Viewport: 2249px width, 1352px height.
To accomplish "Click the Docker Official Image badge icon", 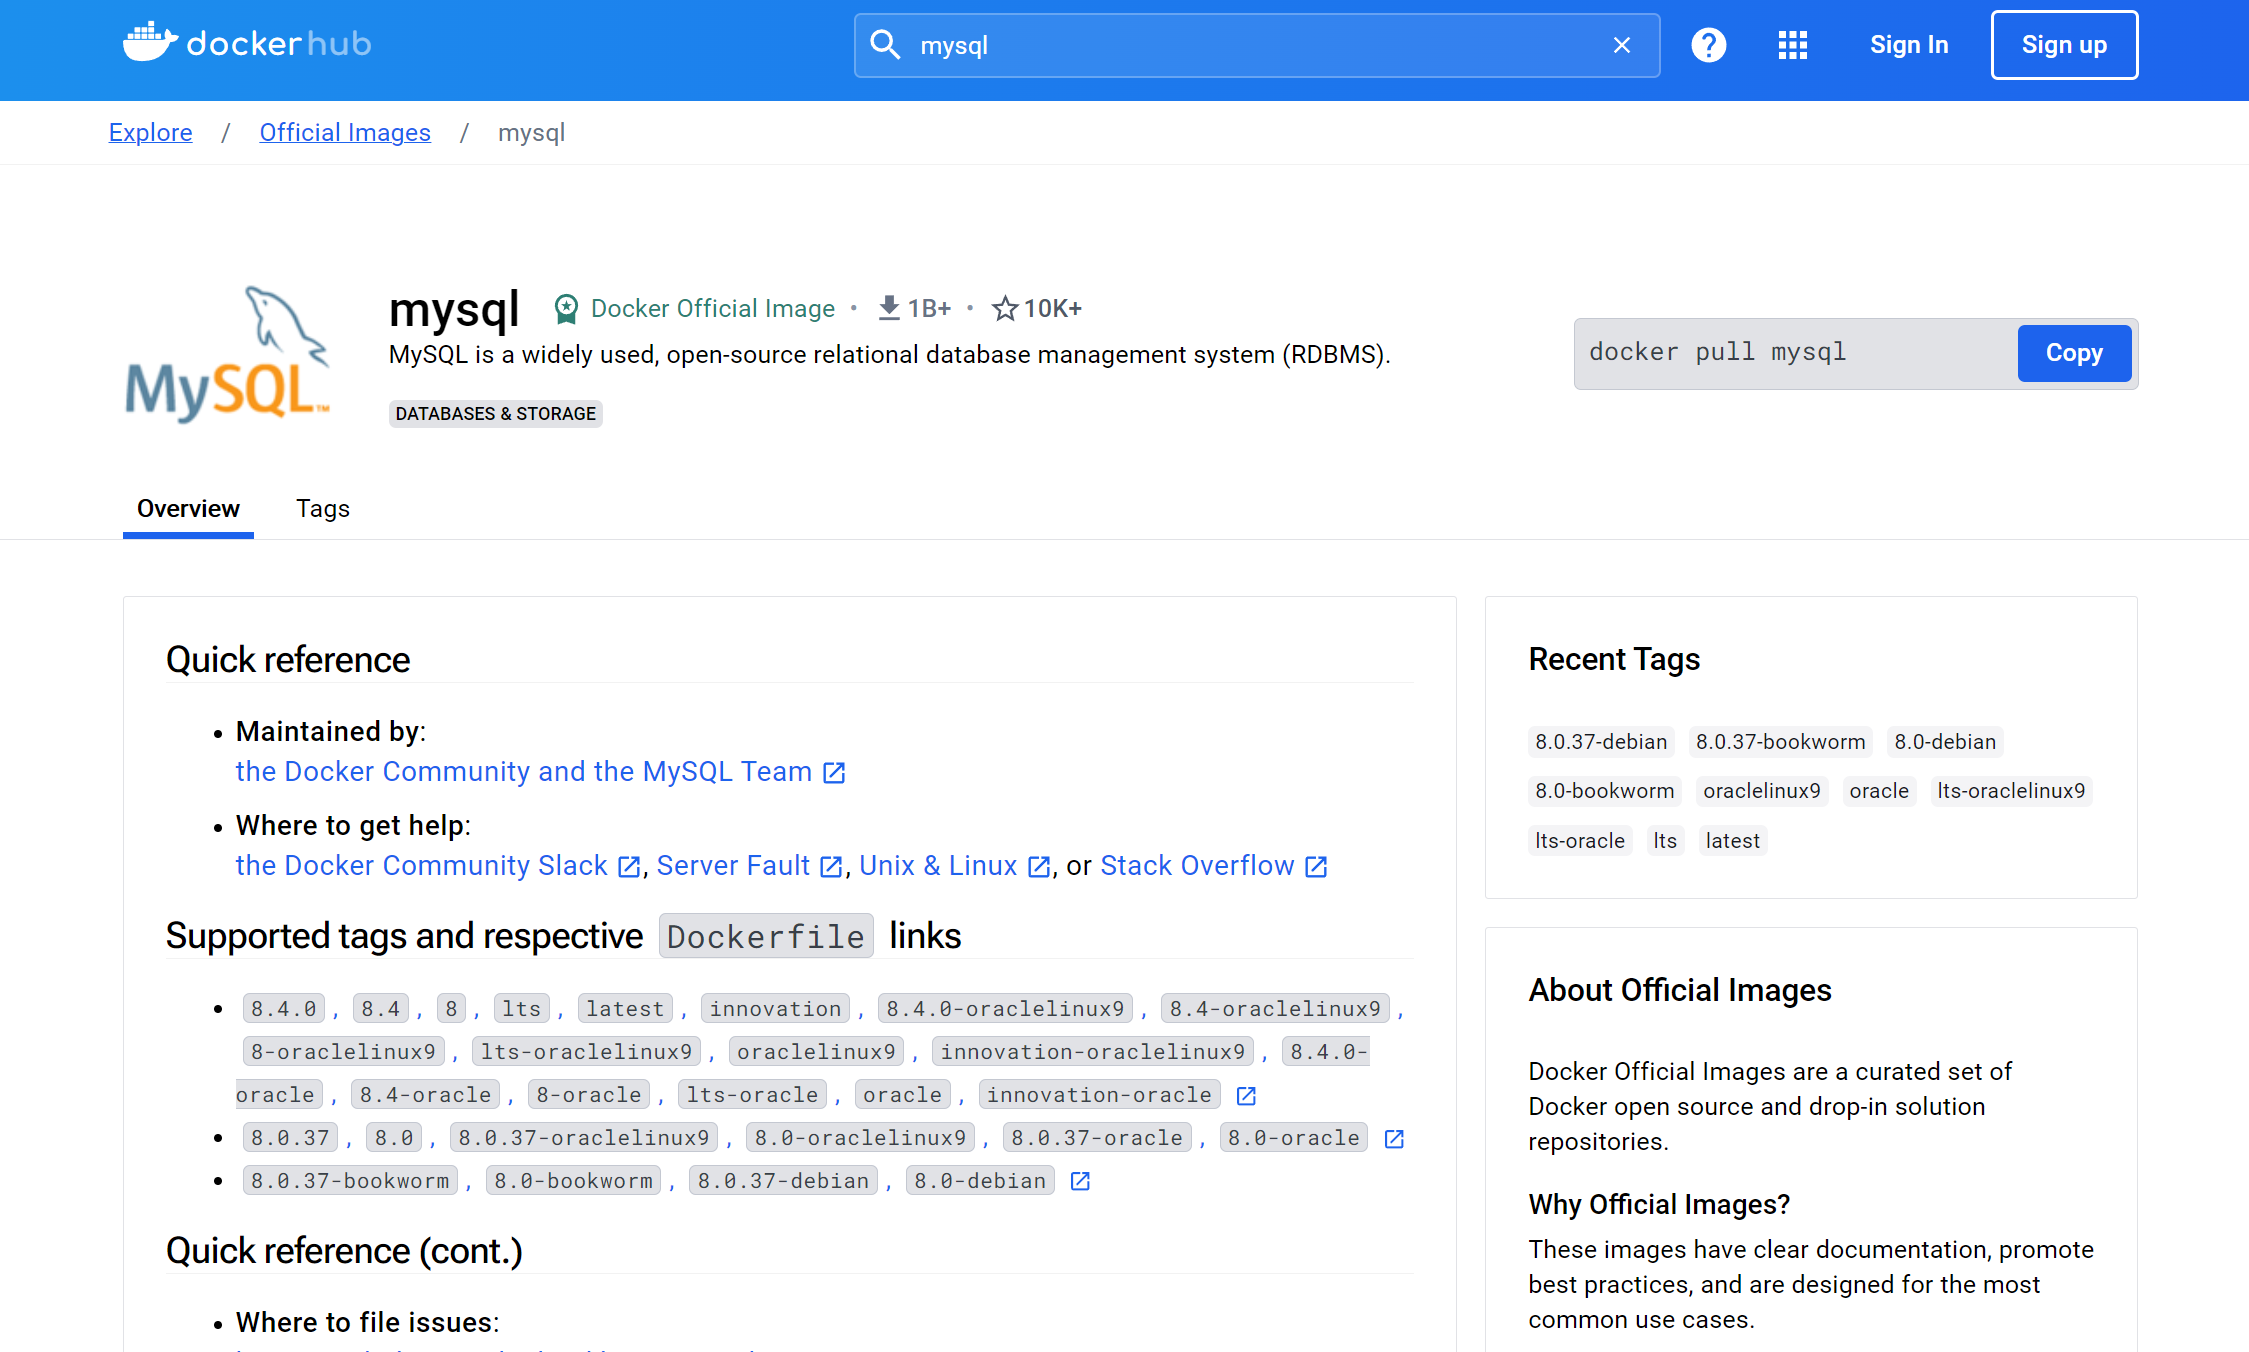I will tap(566, 309).
